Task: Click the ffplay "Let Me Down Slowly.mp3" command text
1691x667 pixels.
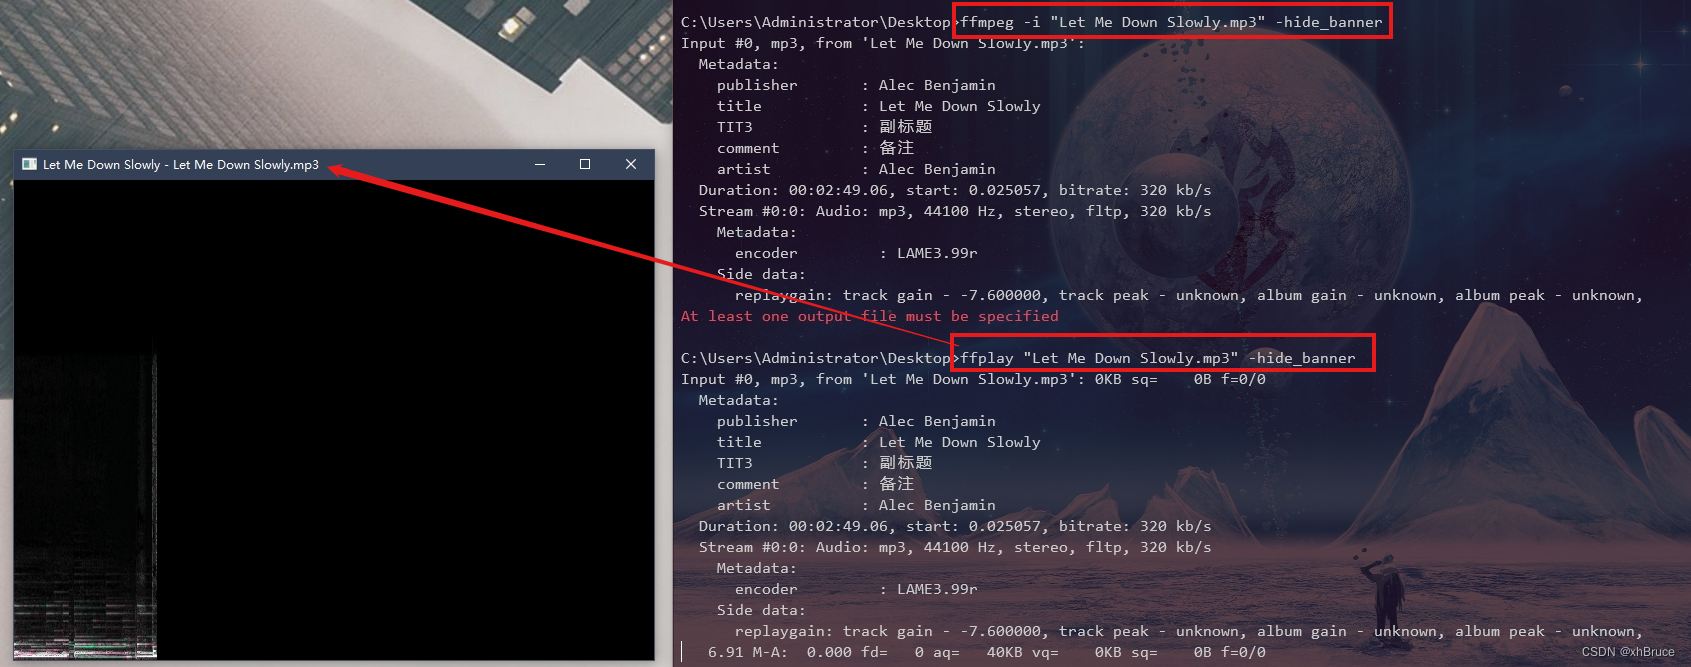Action: click(x=1158, y=358)
